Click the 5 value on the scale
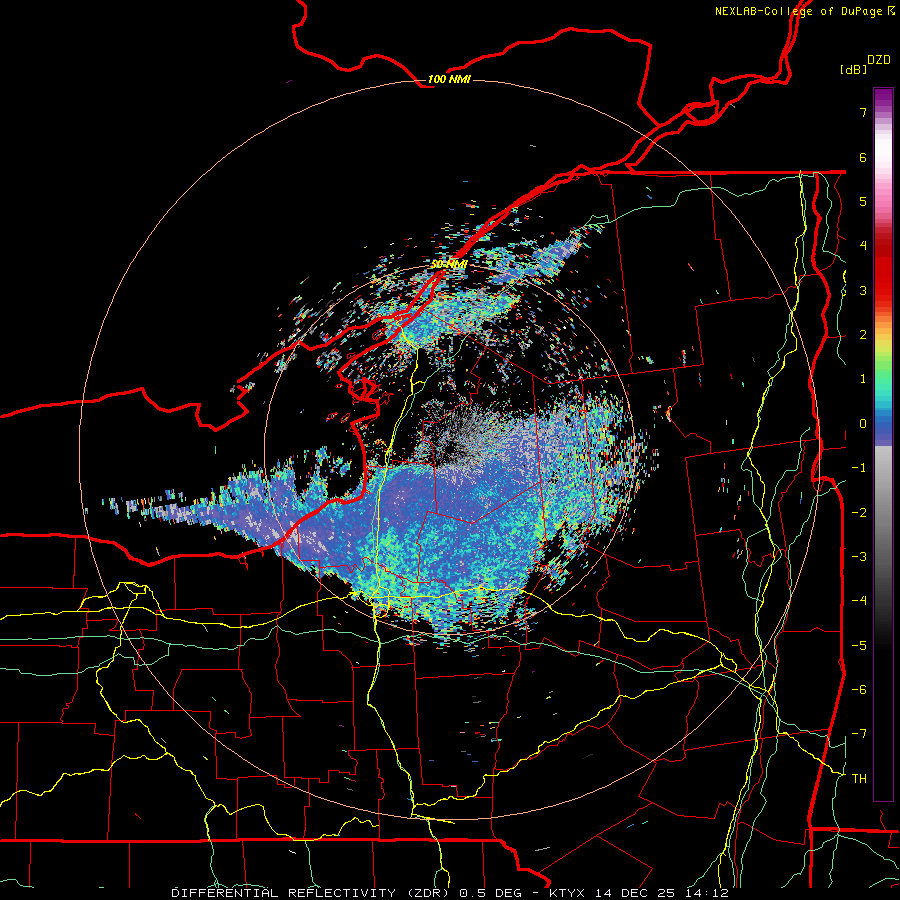 point(863,201)
